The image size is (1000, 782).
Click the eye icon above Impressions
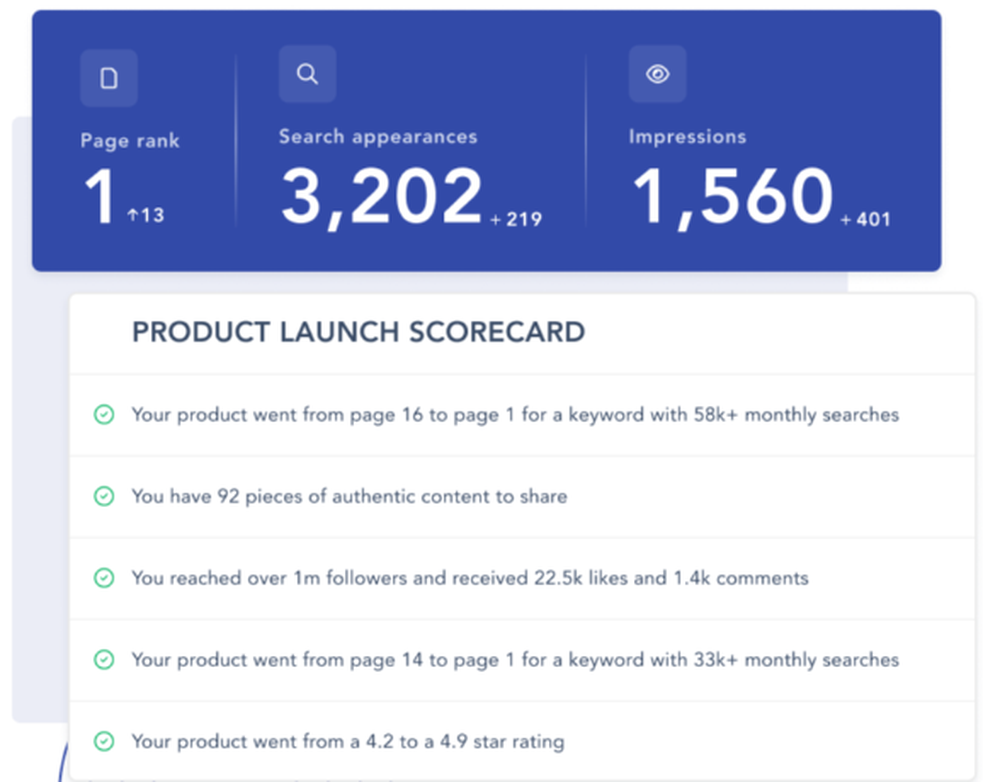tap(657, 74)
